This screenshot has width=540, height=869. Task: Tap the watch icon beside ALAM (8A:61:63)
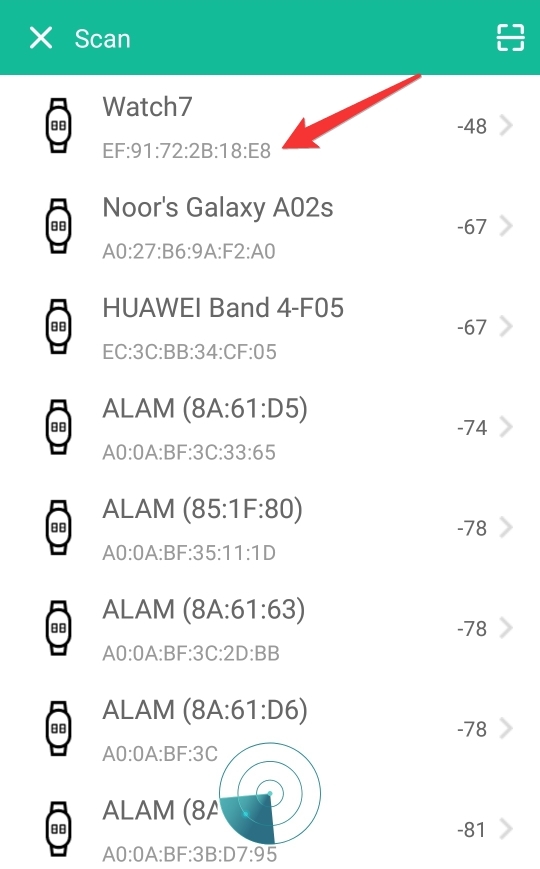tap(58, 628)
